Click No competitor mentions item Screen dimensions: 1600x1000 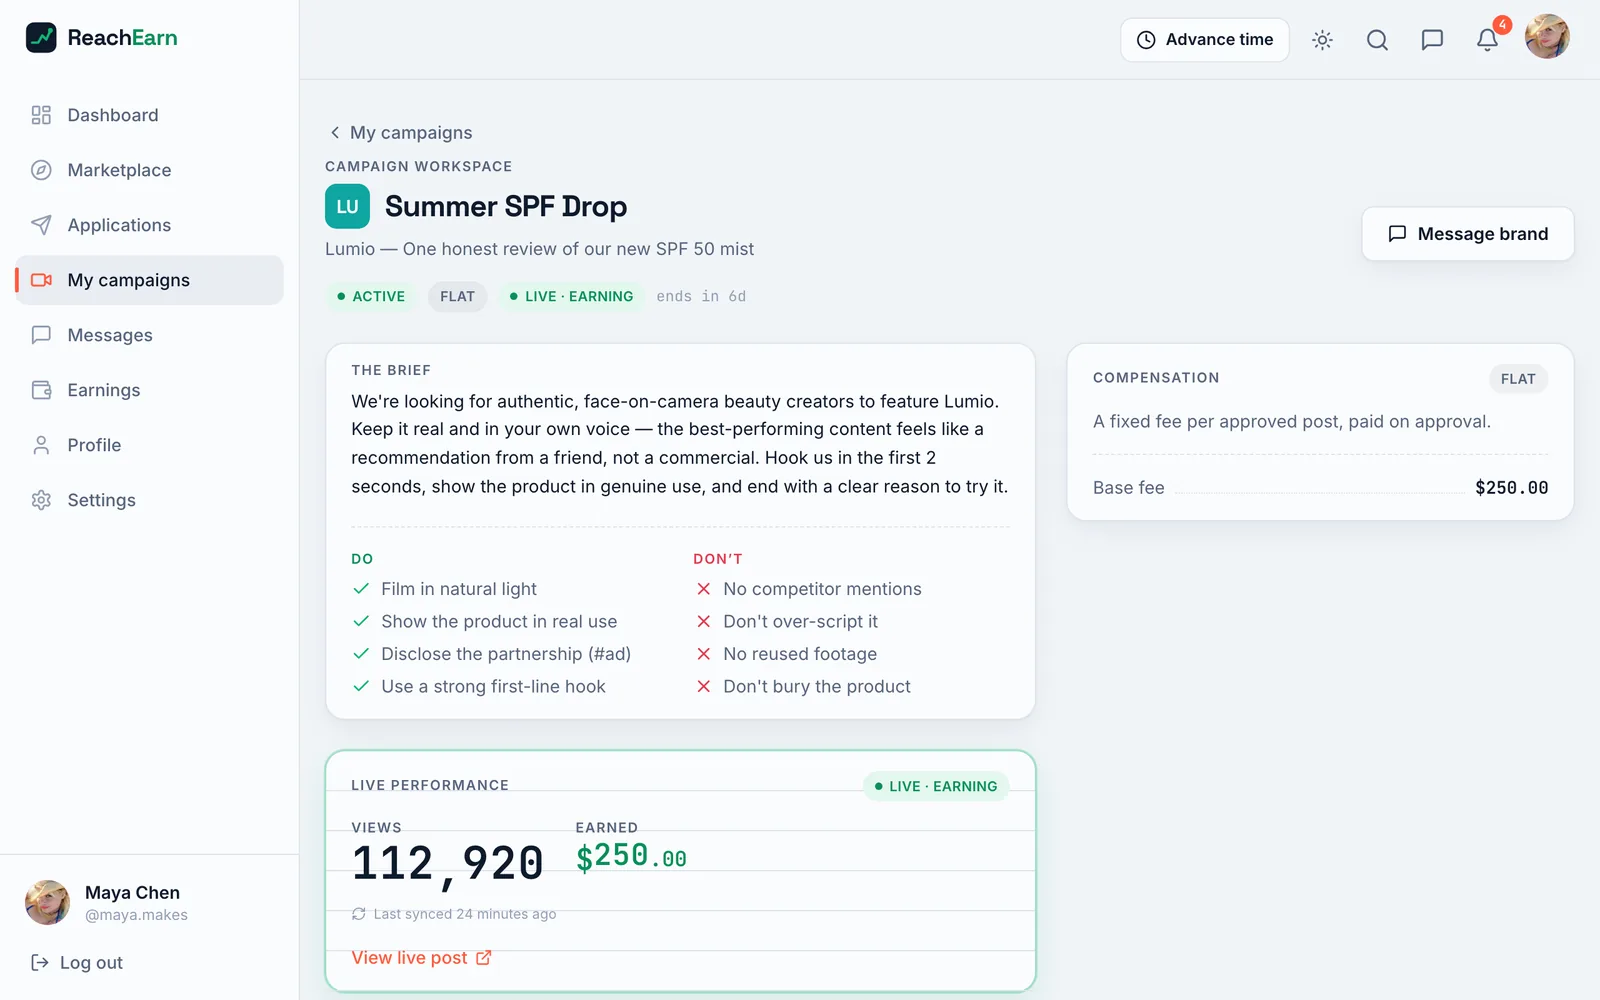point(808,589)
